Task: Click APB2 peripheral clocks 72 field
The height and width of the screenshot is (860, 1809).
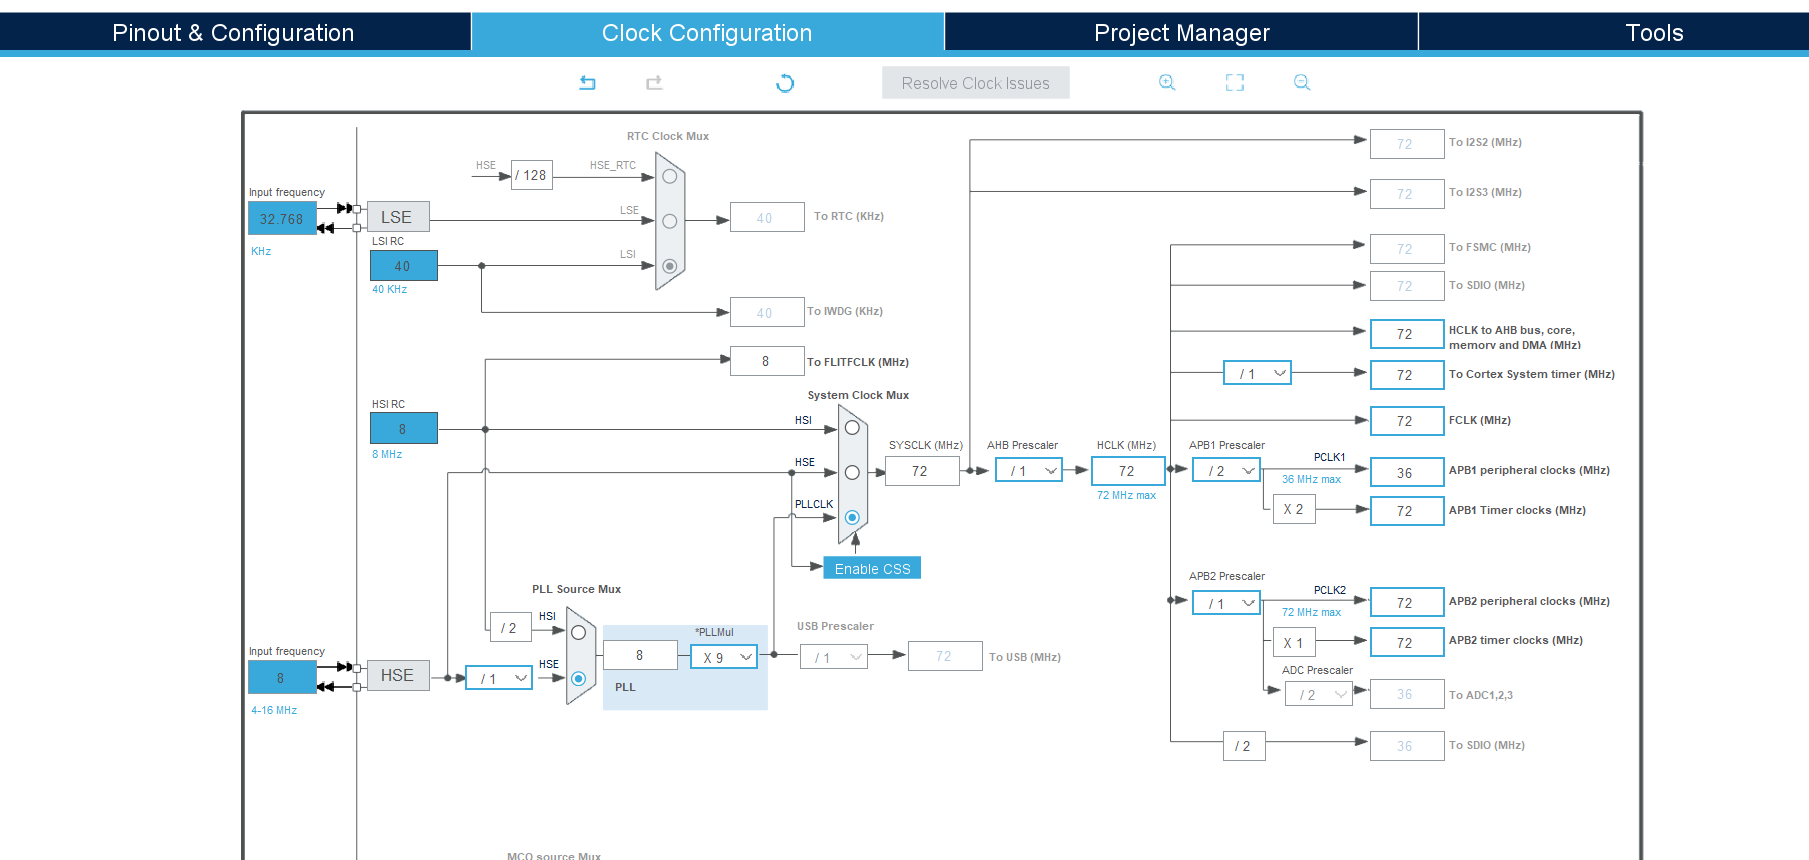Action: tap(1407, 603)
